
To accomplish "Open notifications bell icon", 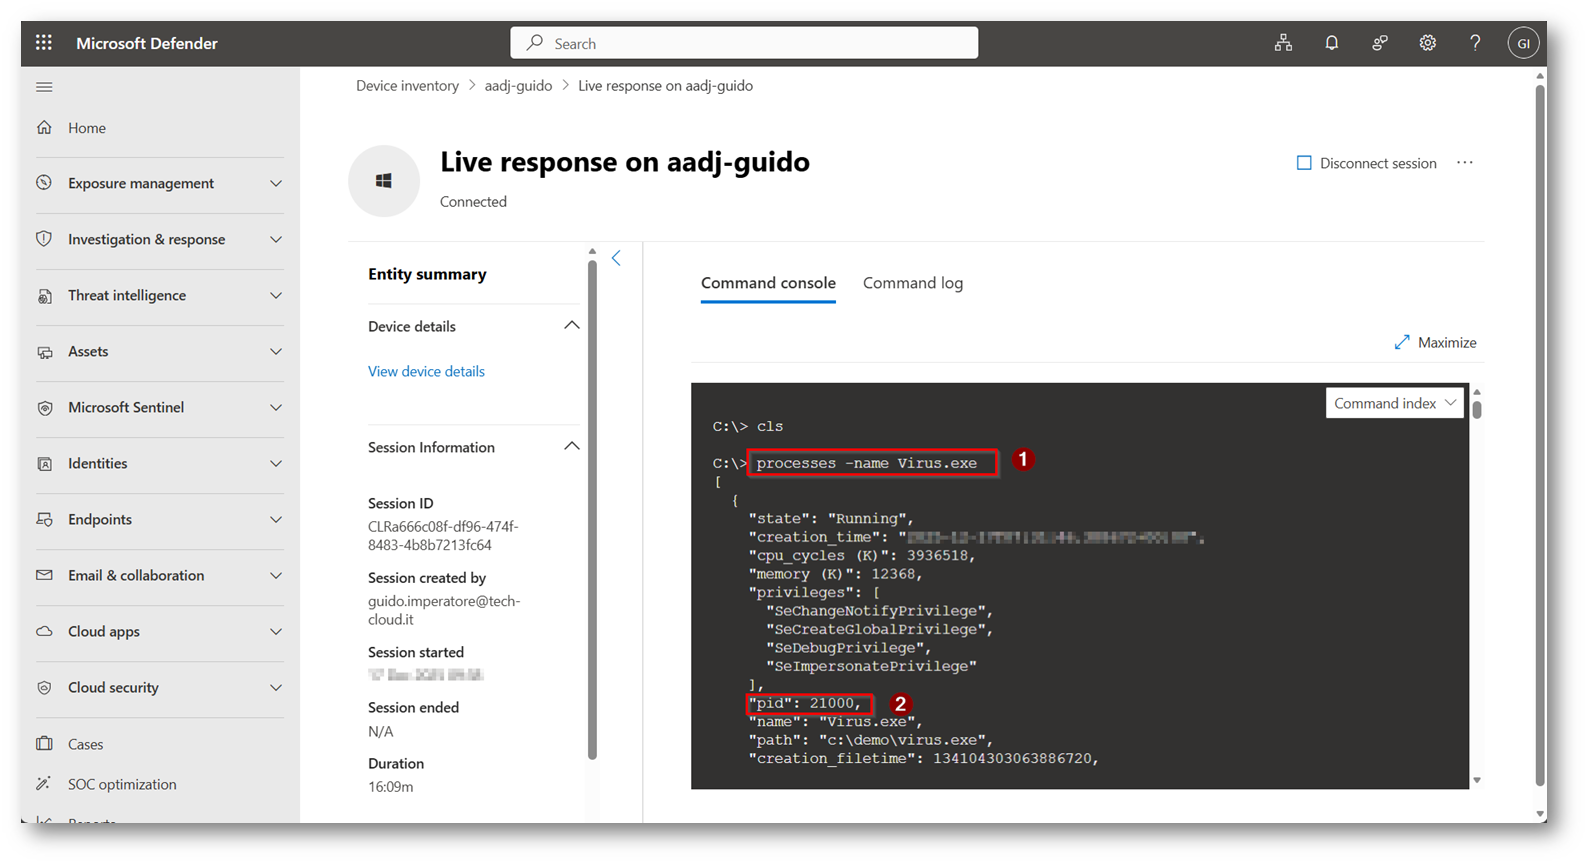I will click(x=1331, y=43).
